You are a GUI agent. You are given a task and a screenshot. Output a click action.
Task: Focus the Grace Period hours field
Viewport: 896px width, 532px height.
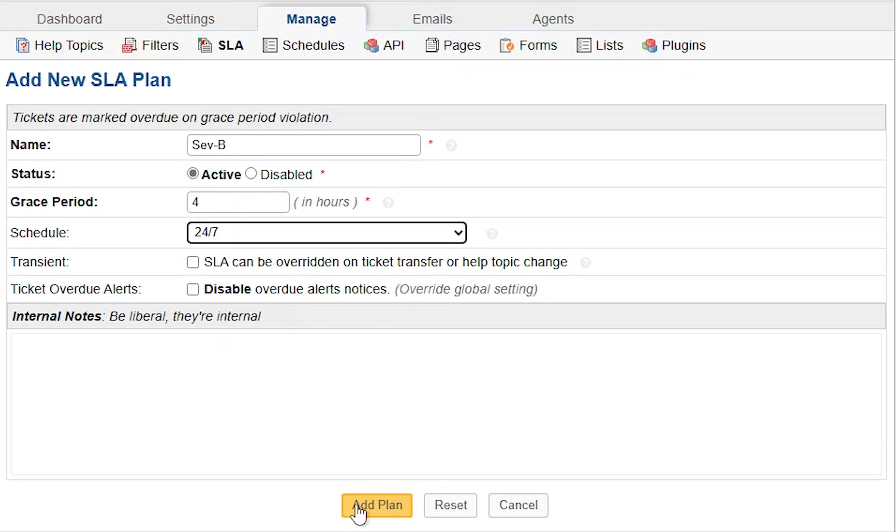coord(238,202)
